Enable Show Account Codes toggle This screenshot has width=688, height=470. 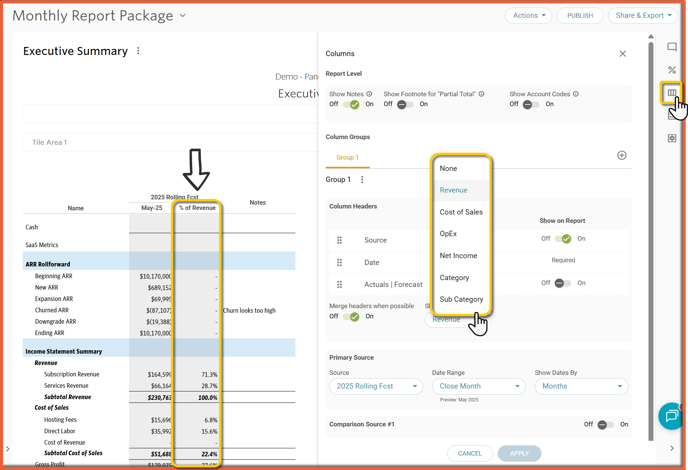(530, 104)
